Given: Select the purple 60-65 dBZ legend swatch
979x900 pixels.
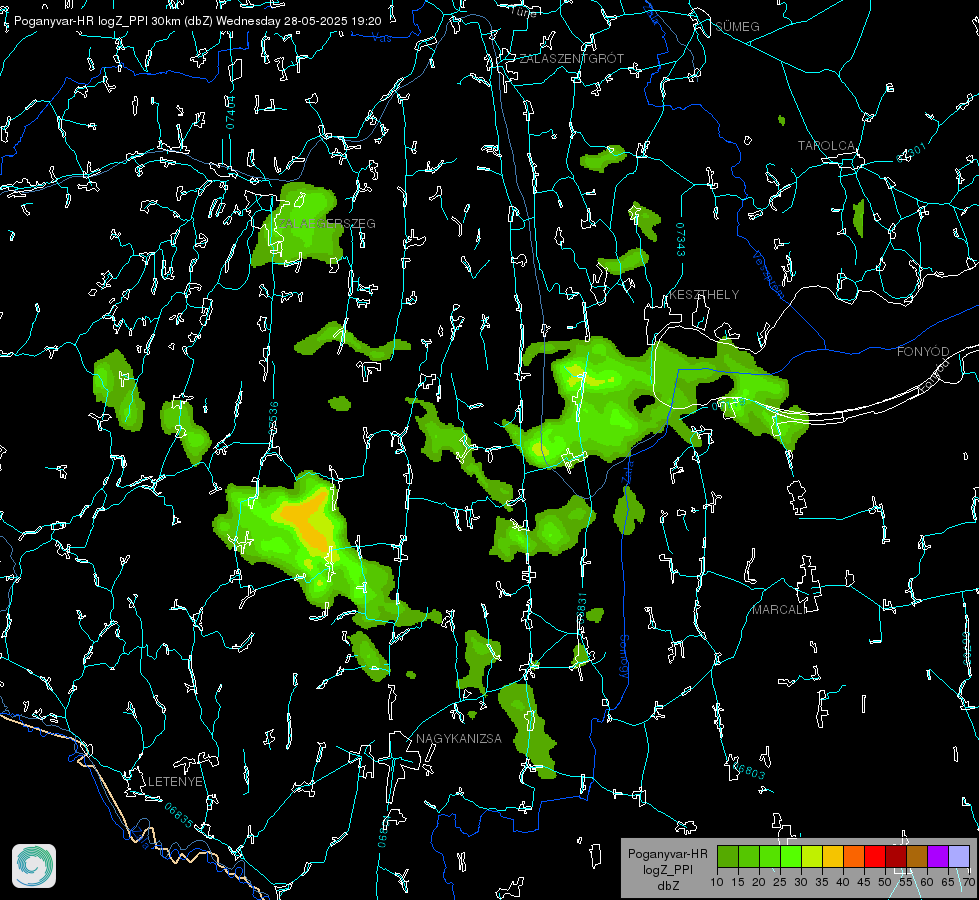Looking at the screenshot, I should pyautogui.click(x=938, y=856).
